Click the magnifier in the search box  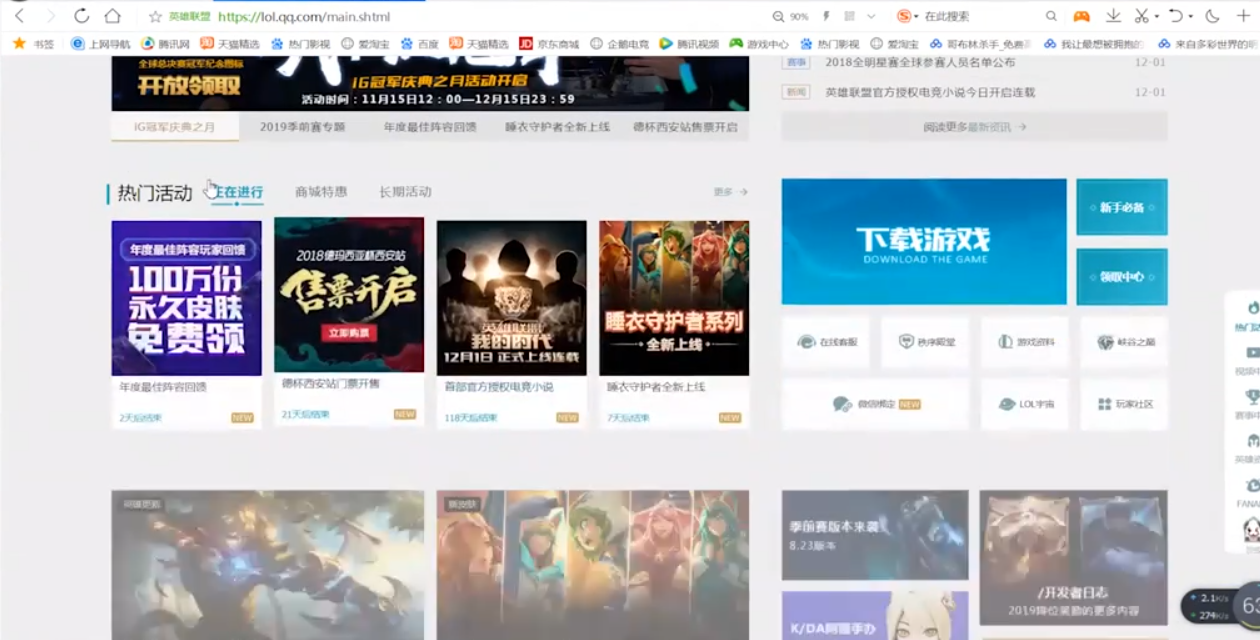click(x=1051, y=17)
